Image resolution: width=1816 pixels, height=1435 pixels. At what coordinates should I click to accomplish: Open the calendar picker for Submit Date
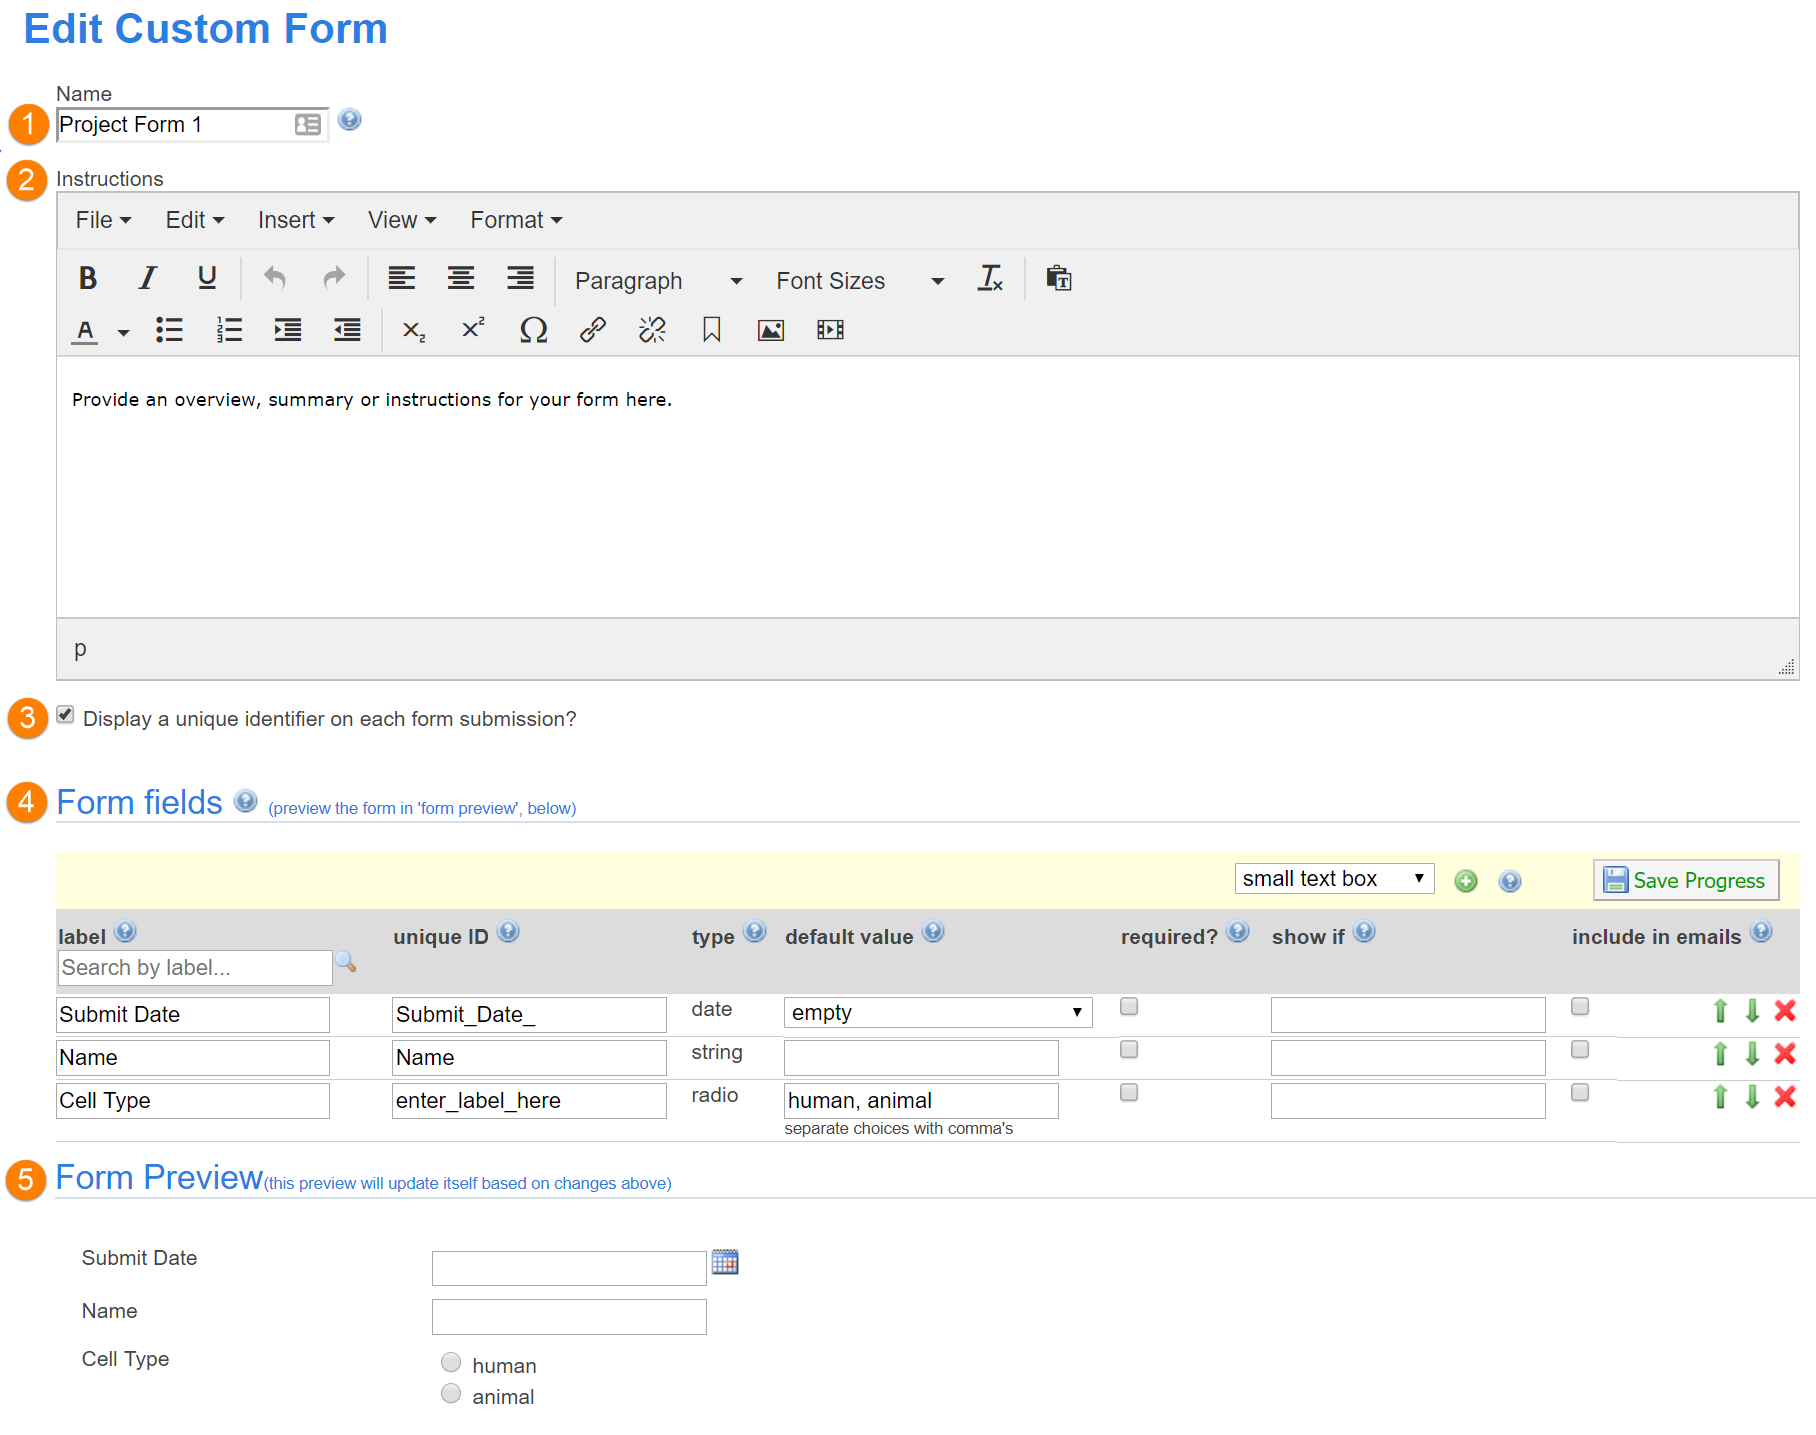pyautogui.click(x=725, y=1263)
